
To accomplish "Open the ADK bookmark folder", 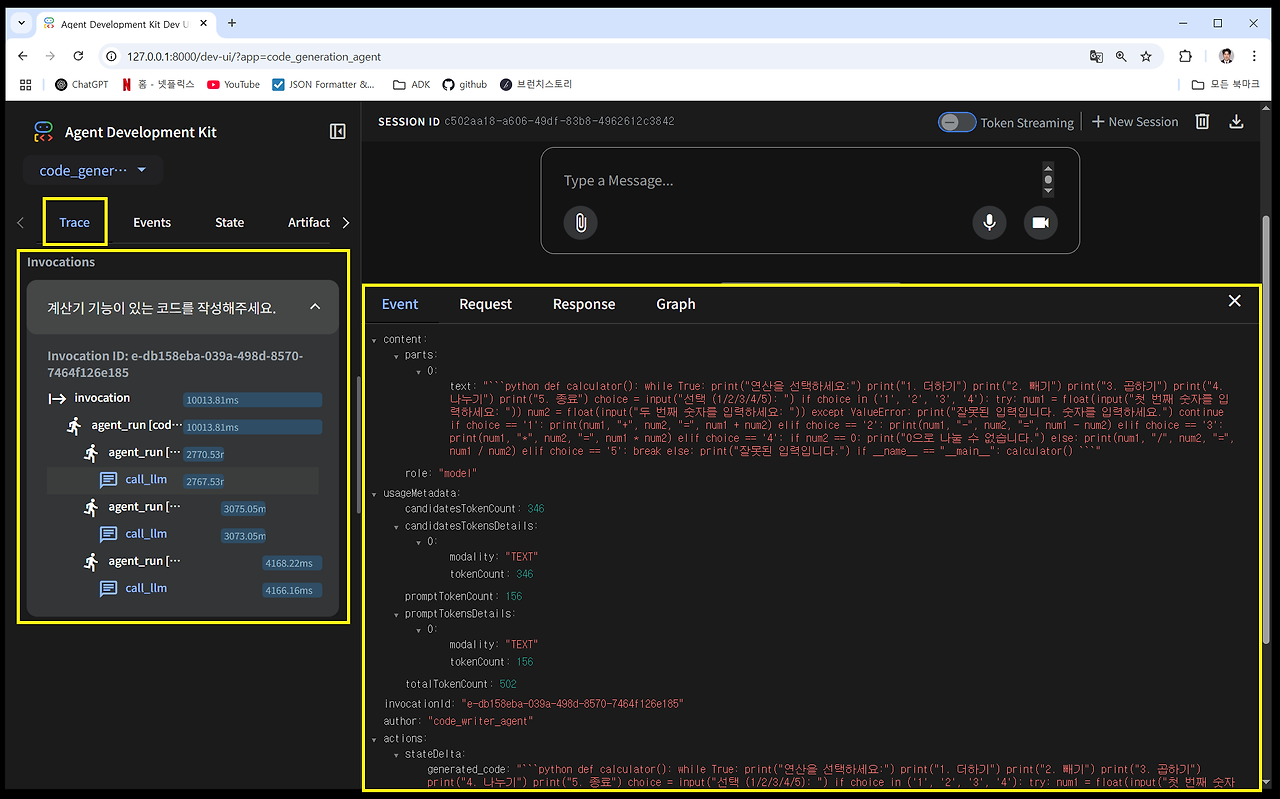I will click(412, 85).
